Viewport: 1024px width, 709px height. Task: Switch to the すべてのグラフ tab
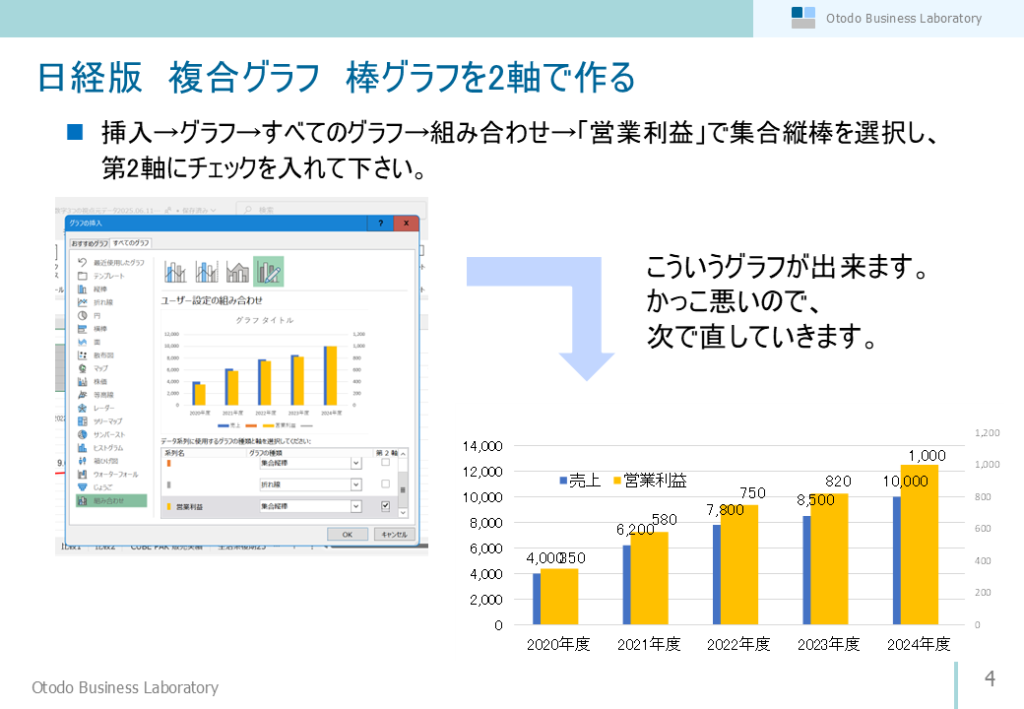pos(131,243)
